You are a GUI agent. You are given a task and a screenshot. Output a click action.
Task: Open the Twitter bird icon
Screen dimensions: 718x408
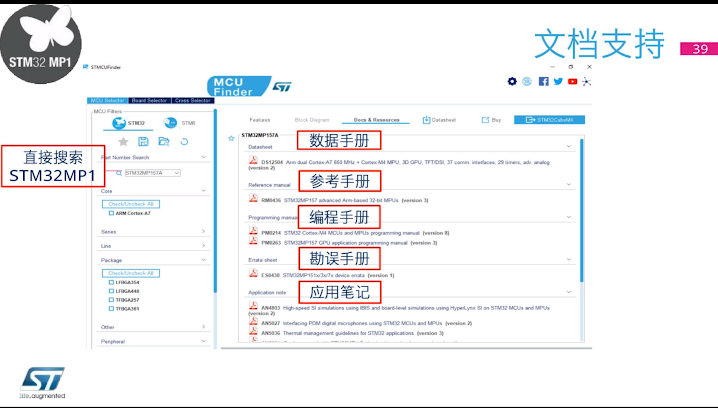(x=558, y=82)
